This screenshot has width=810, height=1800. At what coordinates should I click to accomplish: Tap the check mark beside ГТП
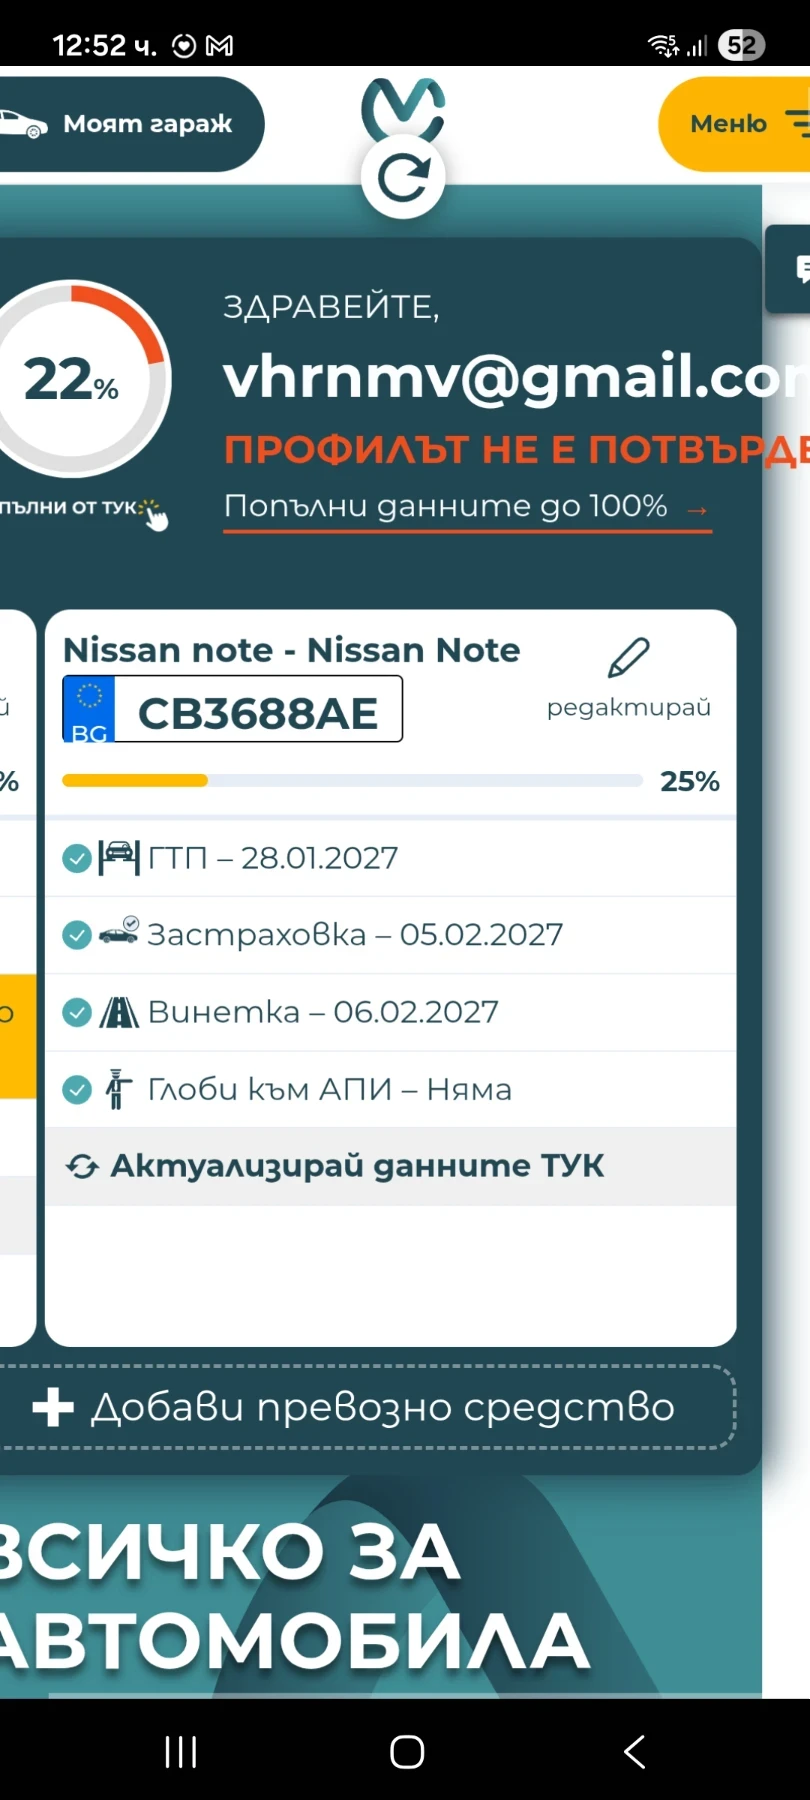tap(77, 858)
